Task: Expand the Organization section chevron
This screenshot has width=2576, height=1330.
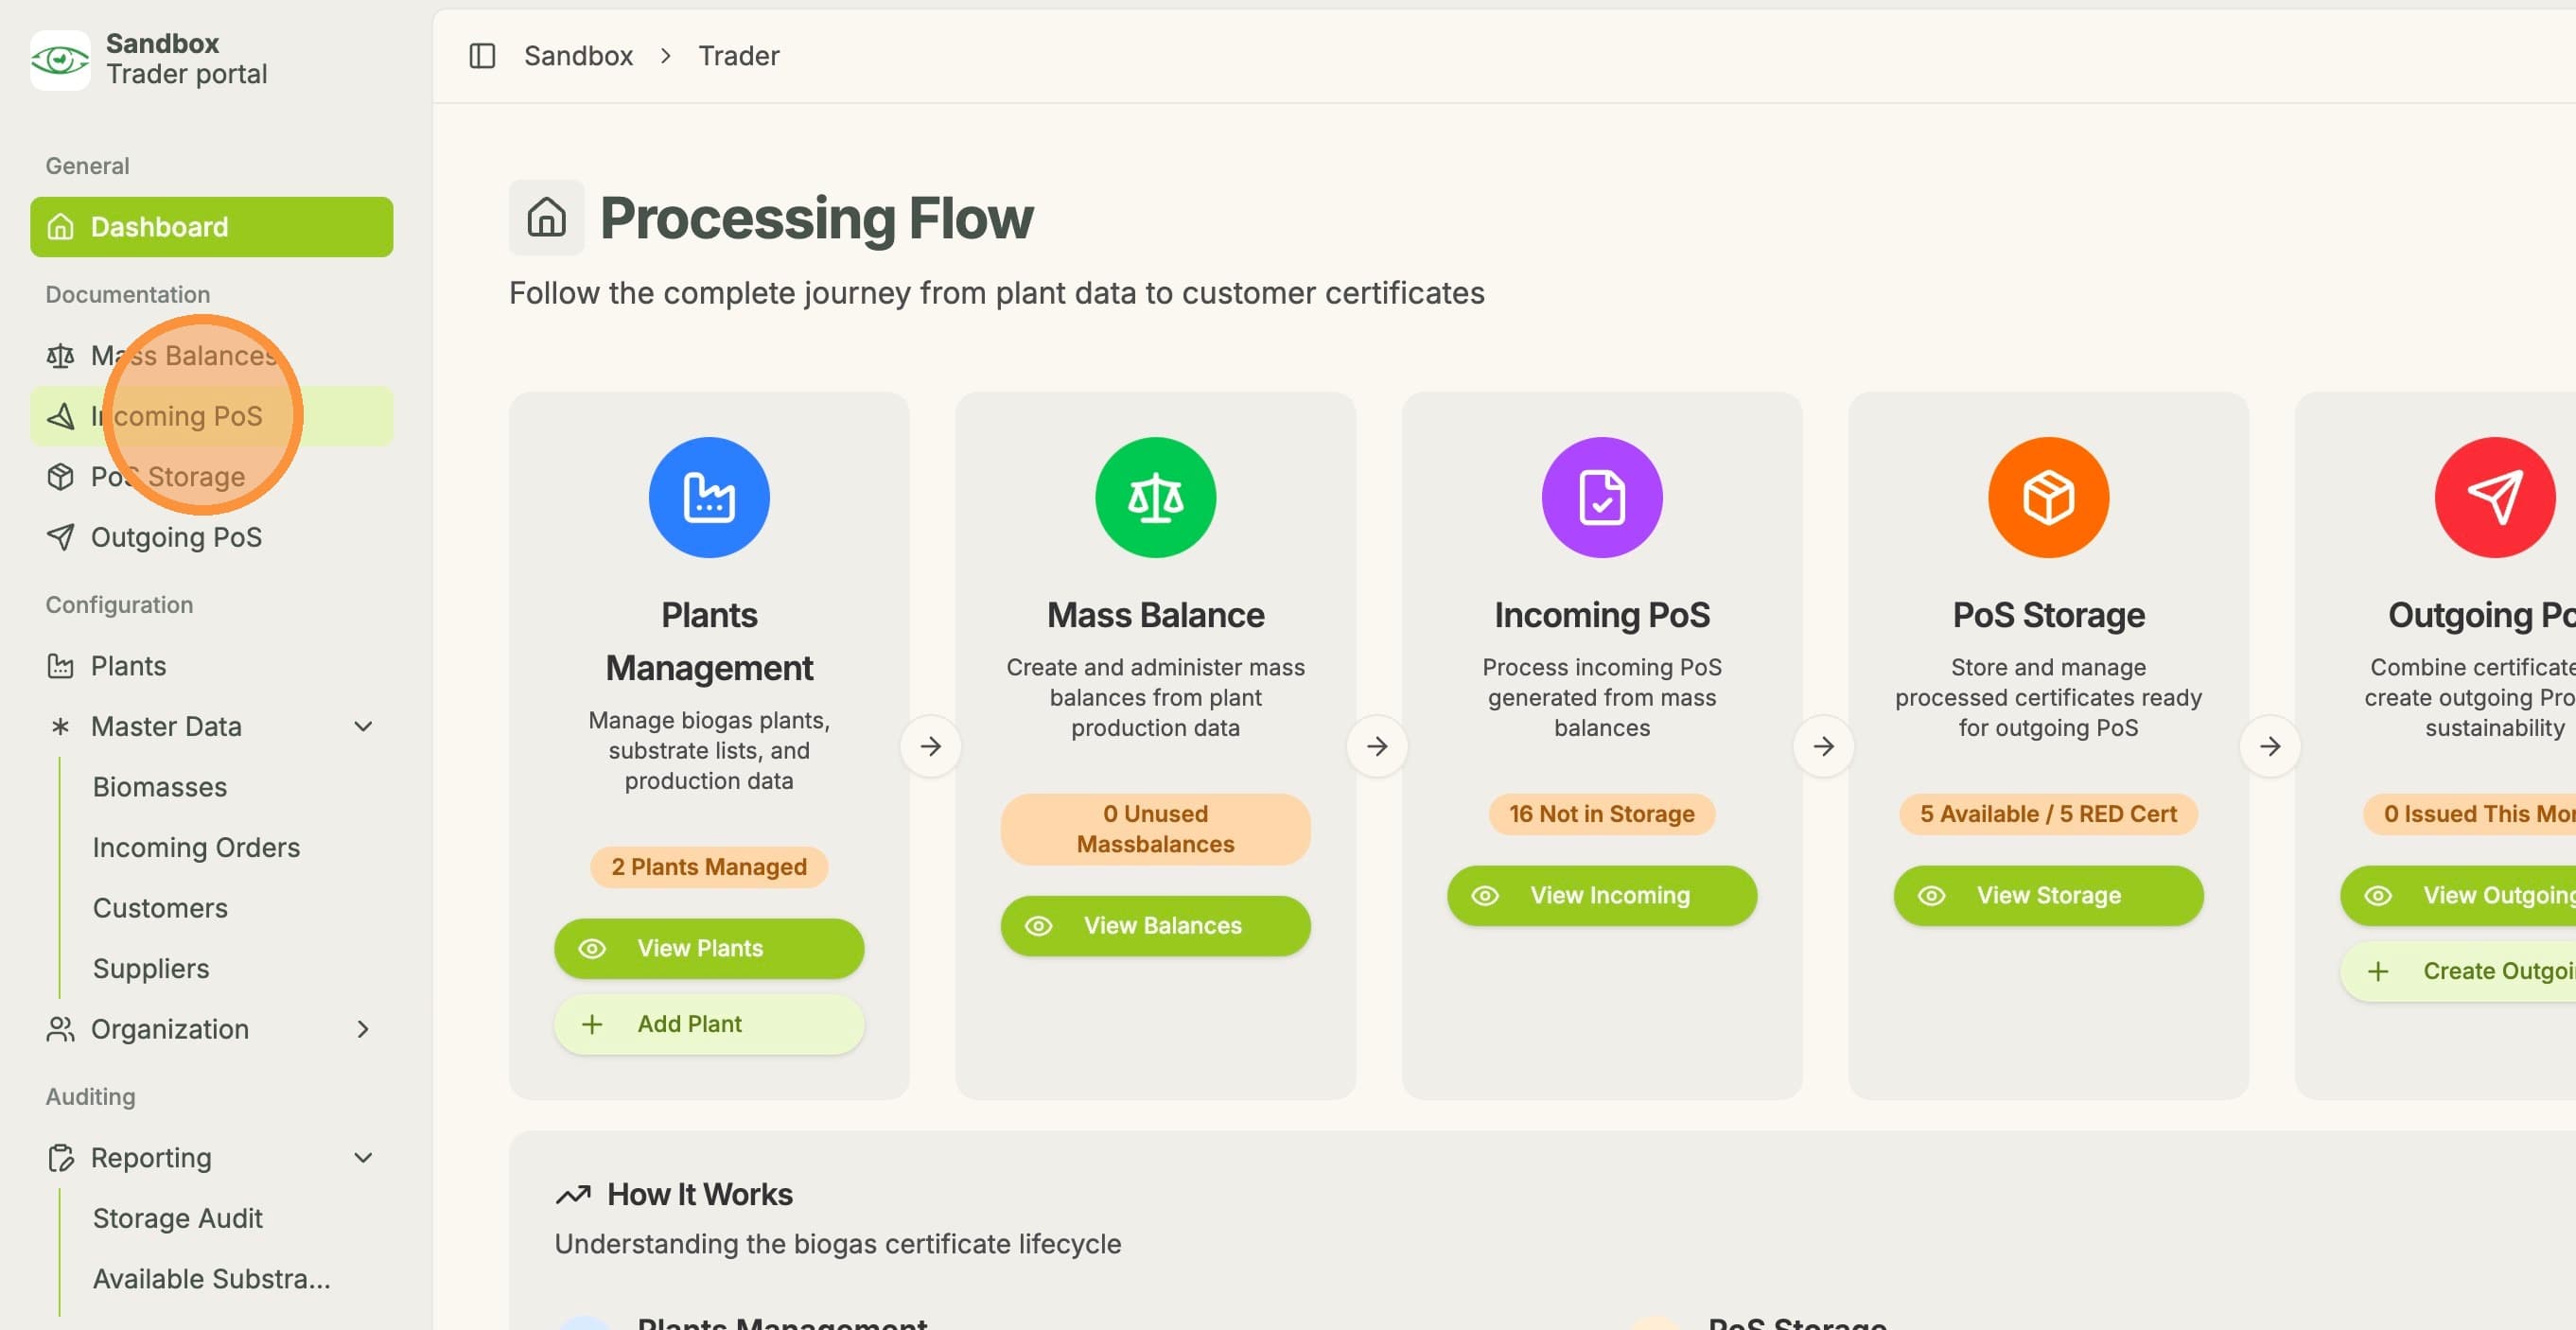Action: (x=363, y=1029)
